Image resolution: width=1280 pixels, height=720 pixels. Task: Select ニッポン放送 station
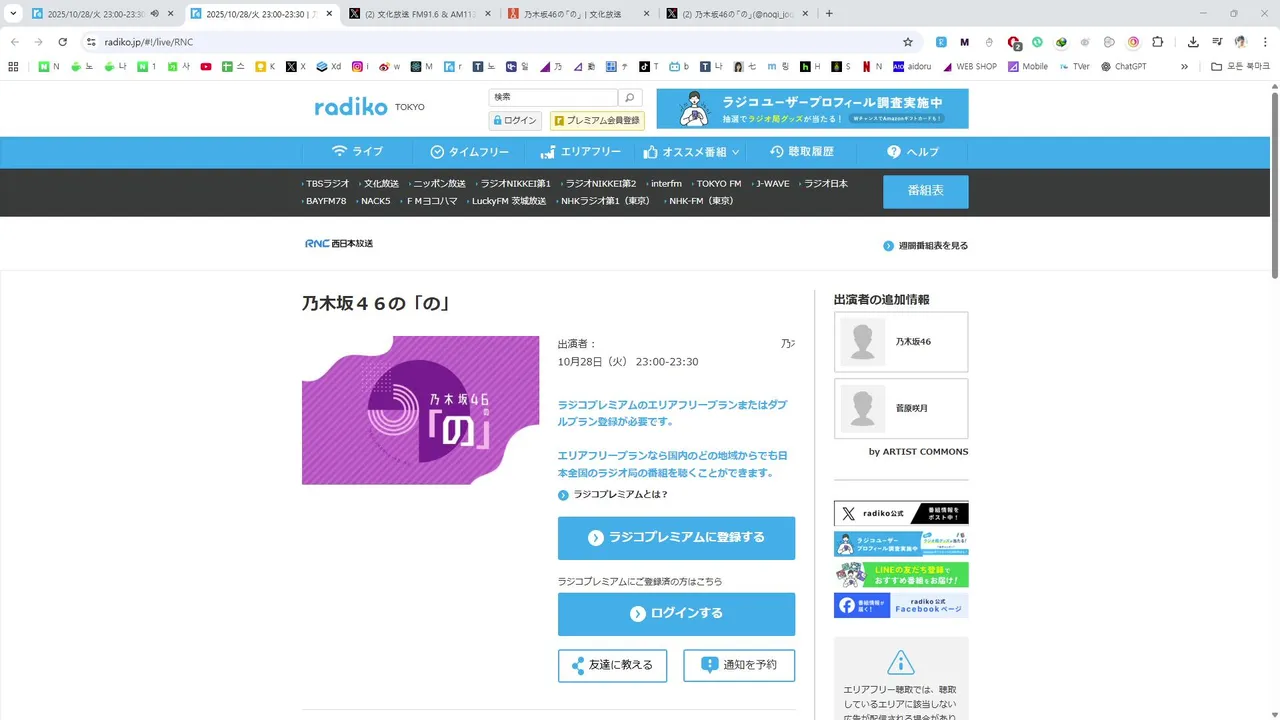(x=438, y=184)
